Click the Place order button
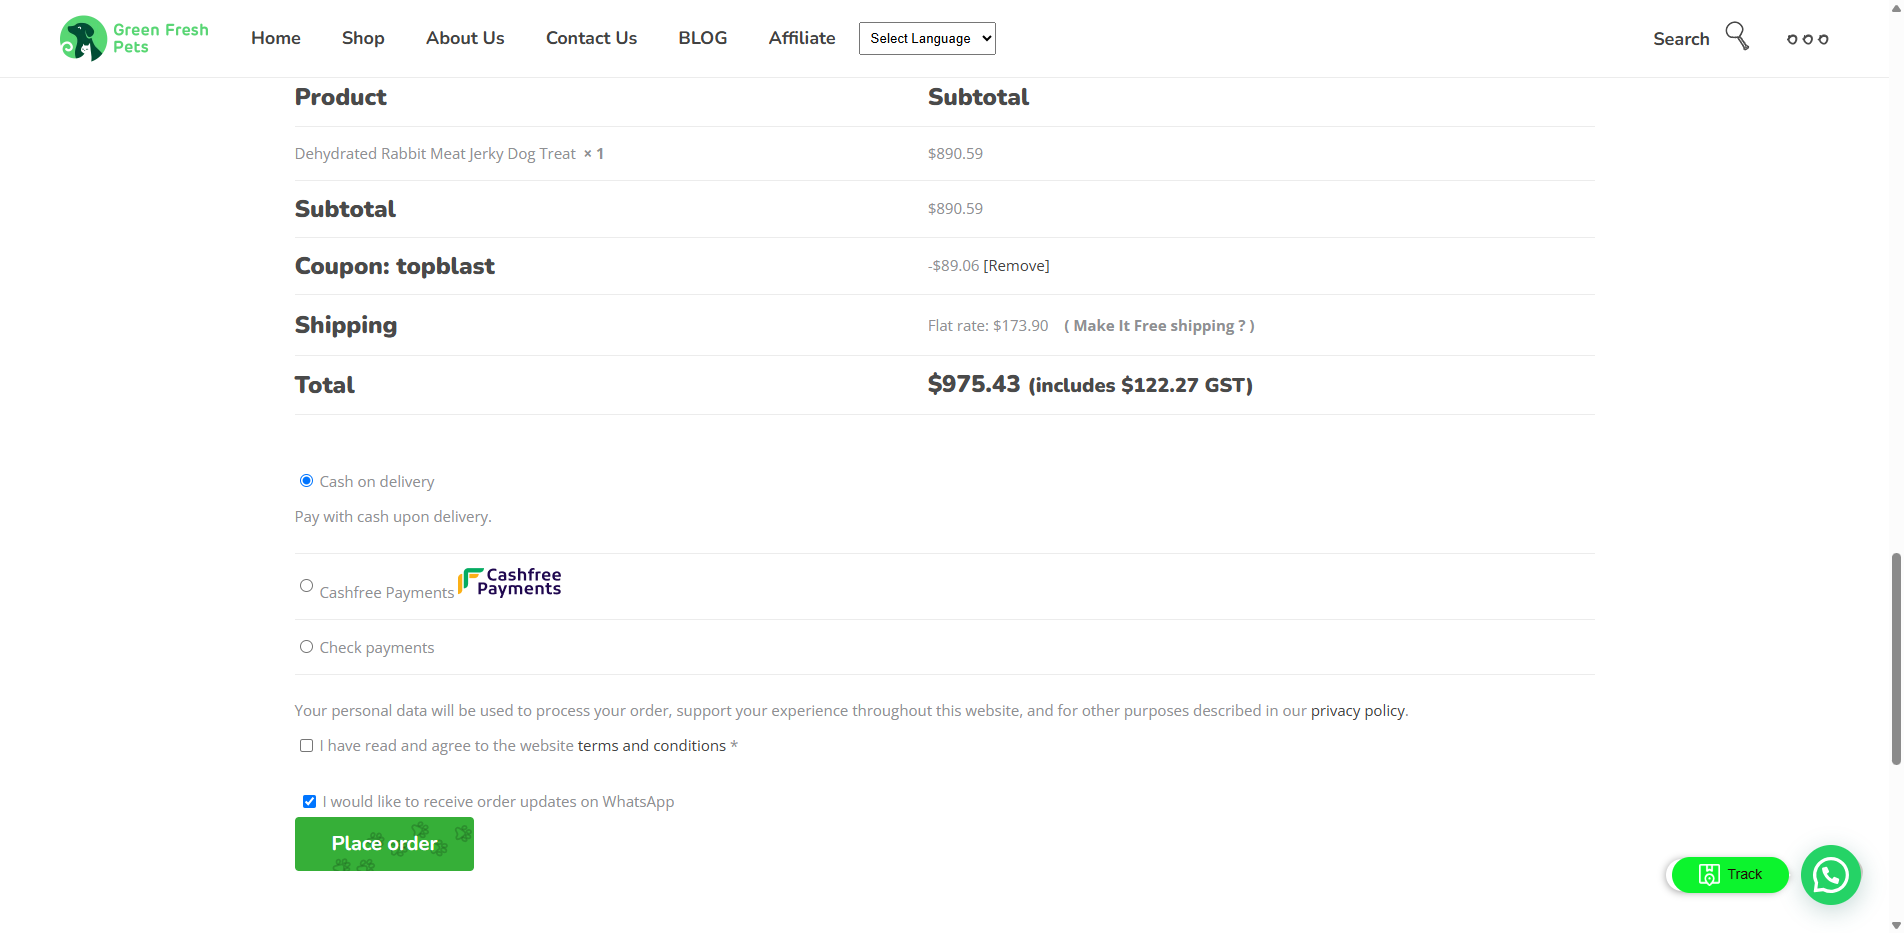The image size is (1904, 933). (384, 844)
